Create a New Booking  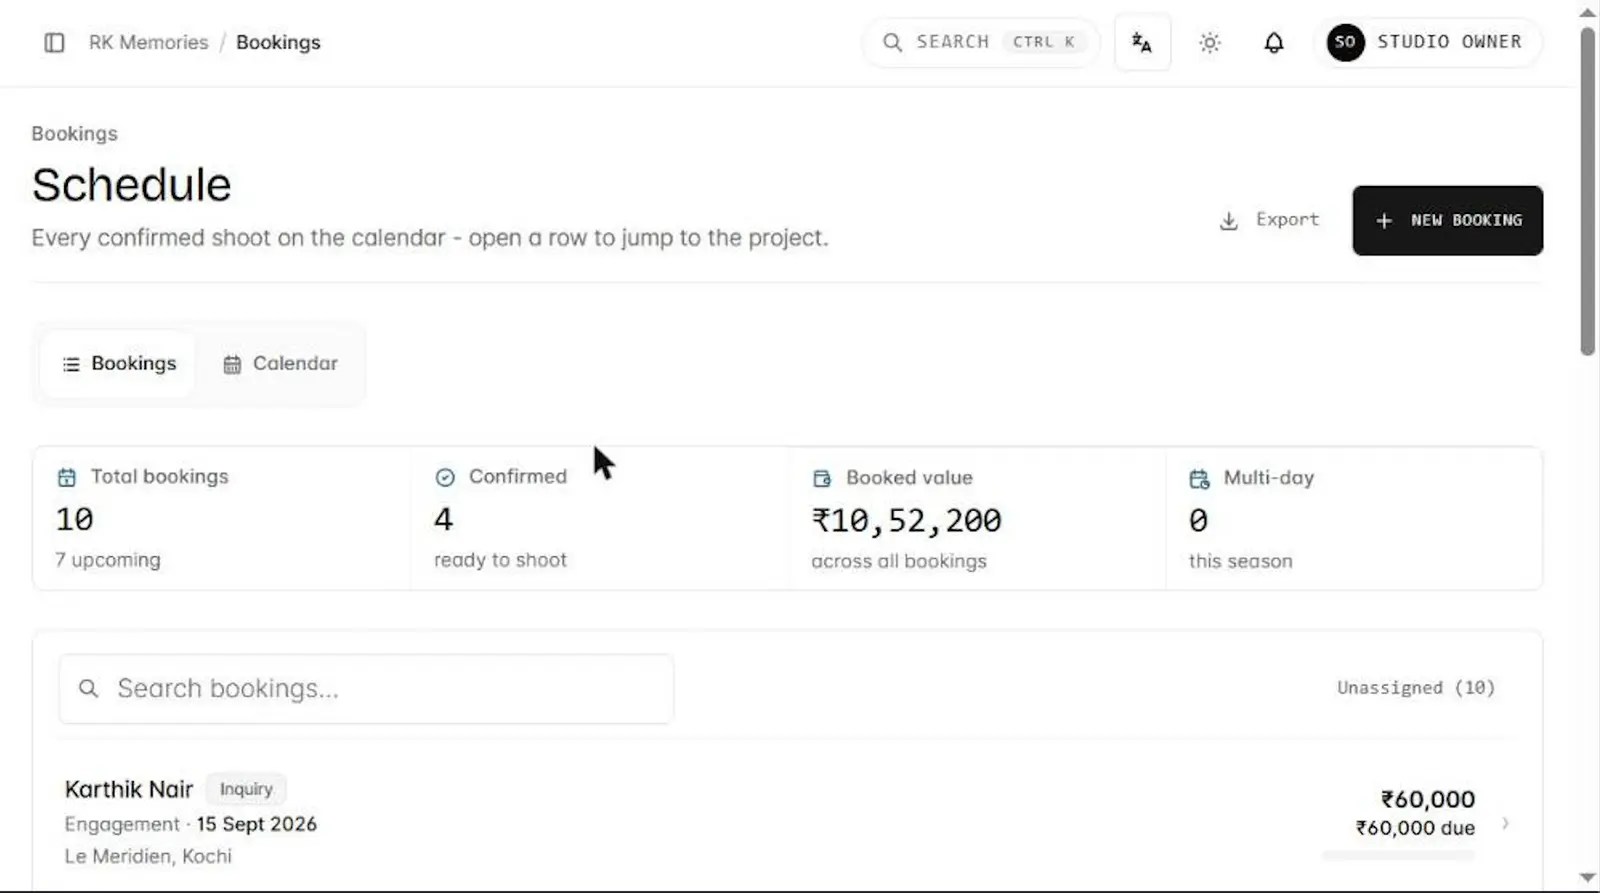pyautogui.click(x=1447, y=220)
